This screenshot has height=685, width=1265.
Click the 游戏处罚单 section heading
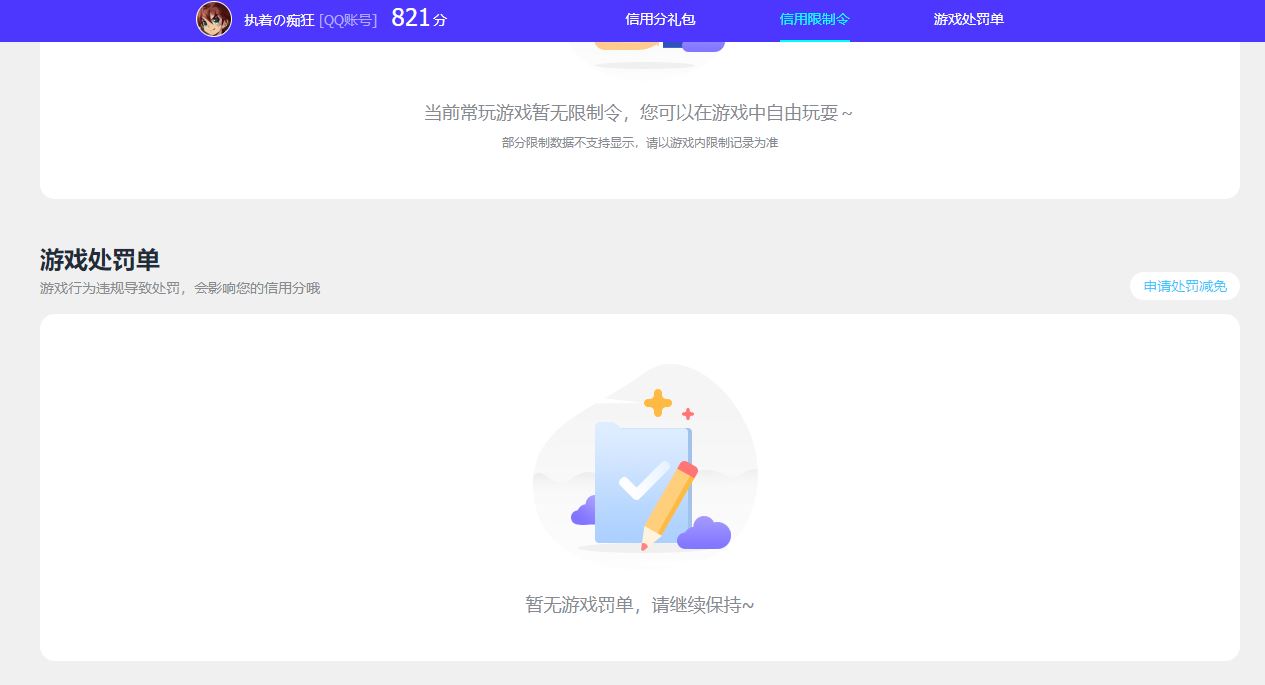point(100,260)
